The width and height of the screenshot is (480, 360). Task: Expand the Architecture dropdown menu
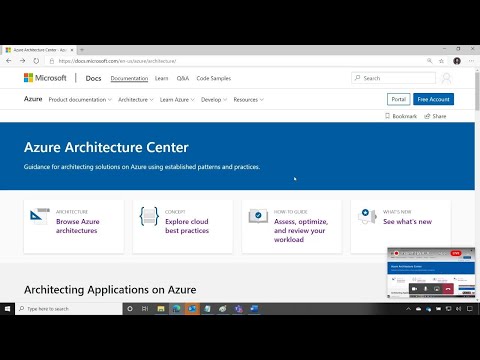(x=136, y=100)
